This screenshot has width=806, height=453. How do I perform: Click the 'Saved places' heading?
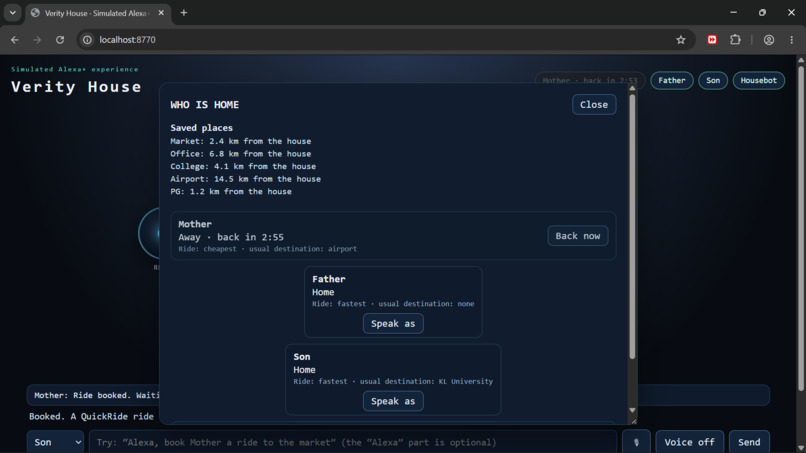point(202,128)
